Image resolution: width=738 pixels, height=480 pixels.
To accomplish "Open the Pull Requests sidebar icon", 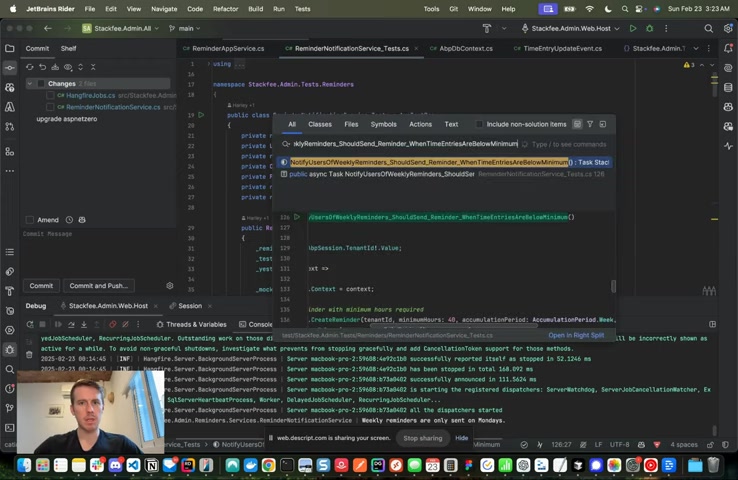I will (x=9, y=127).
